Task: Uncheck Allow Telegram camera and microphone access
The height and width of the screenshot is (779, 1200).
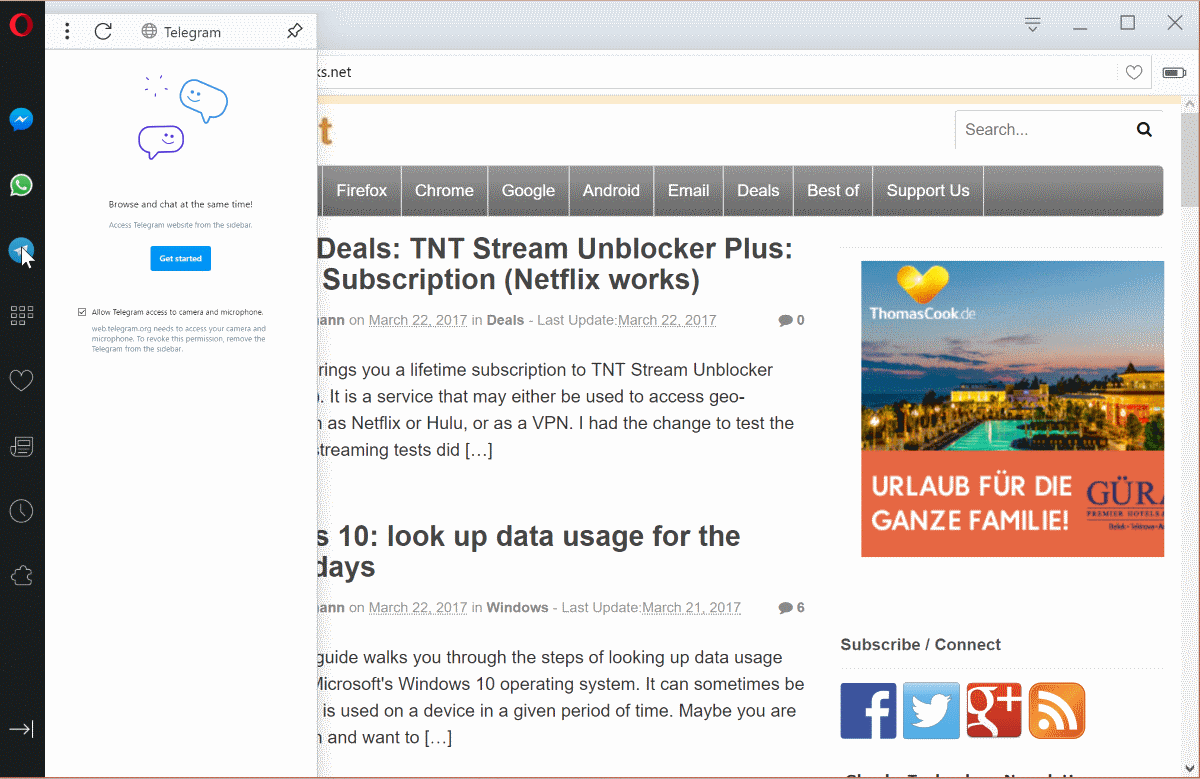Action: 82,312
